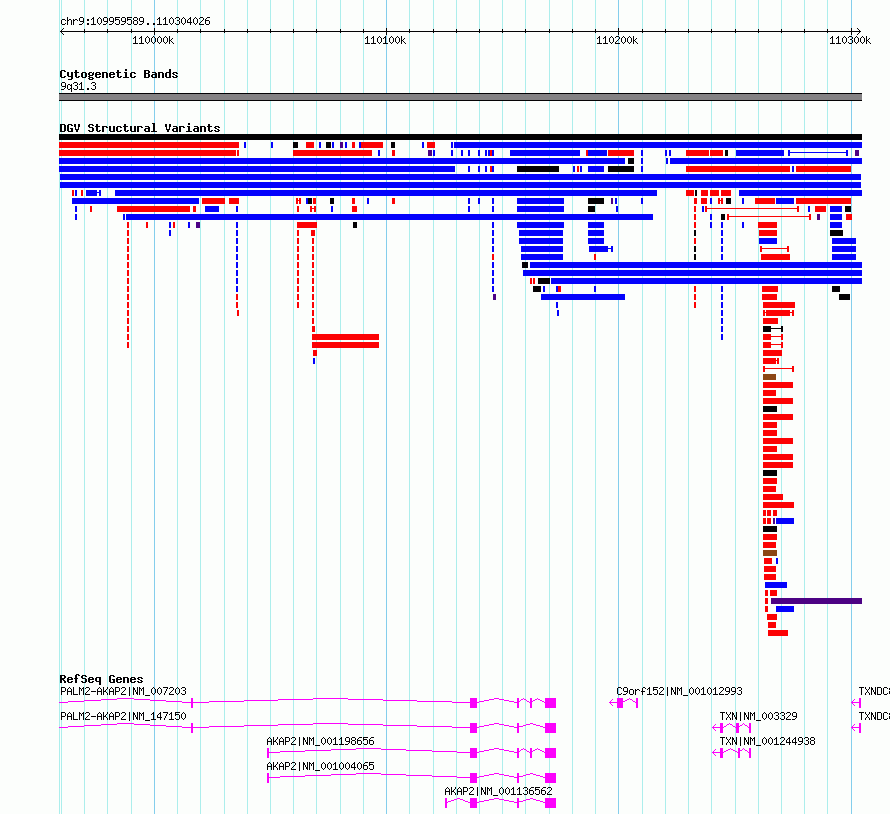Click the 110100k ruler tick label
This screenshot has width=890, height=814.
pyautogui.click(x=385, y=40)
